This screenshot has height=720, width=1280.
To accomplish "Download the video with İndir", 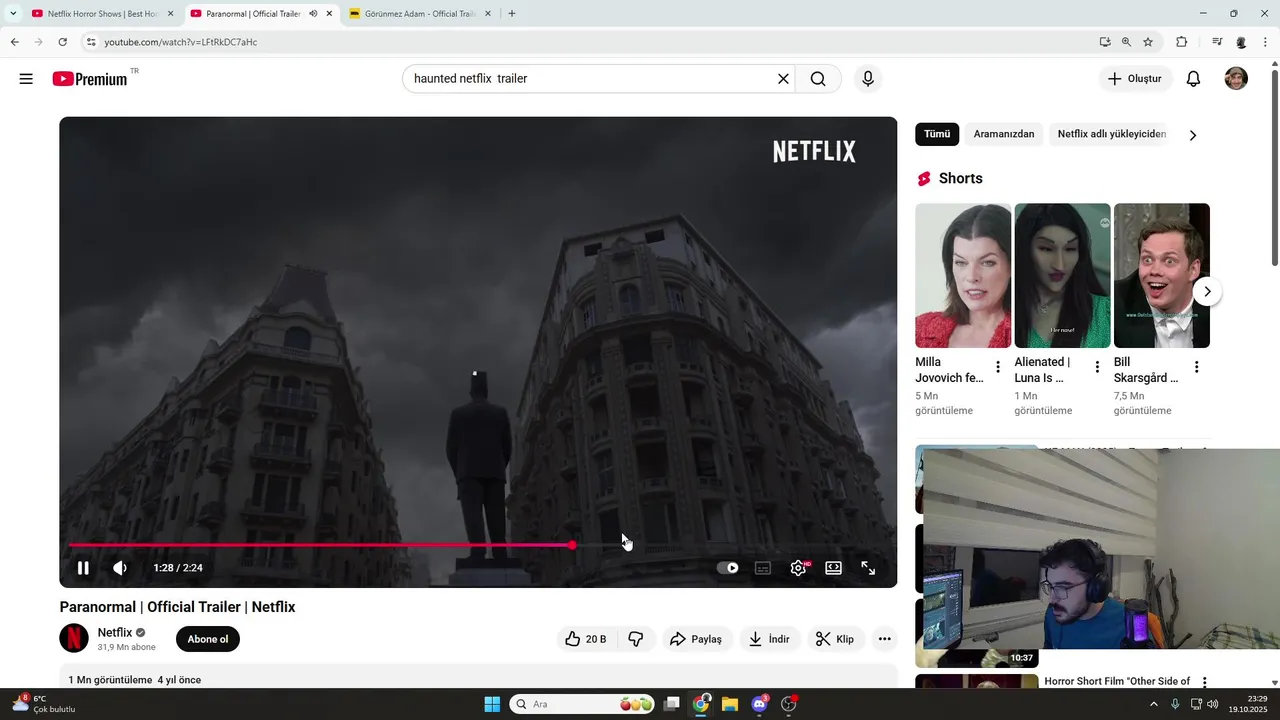I will [770, 639].
